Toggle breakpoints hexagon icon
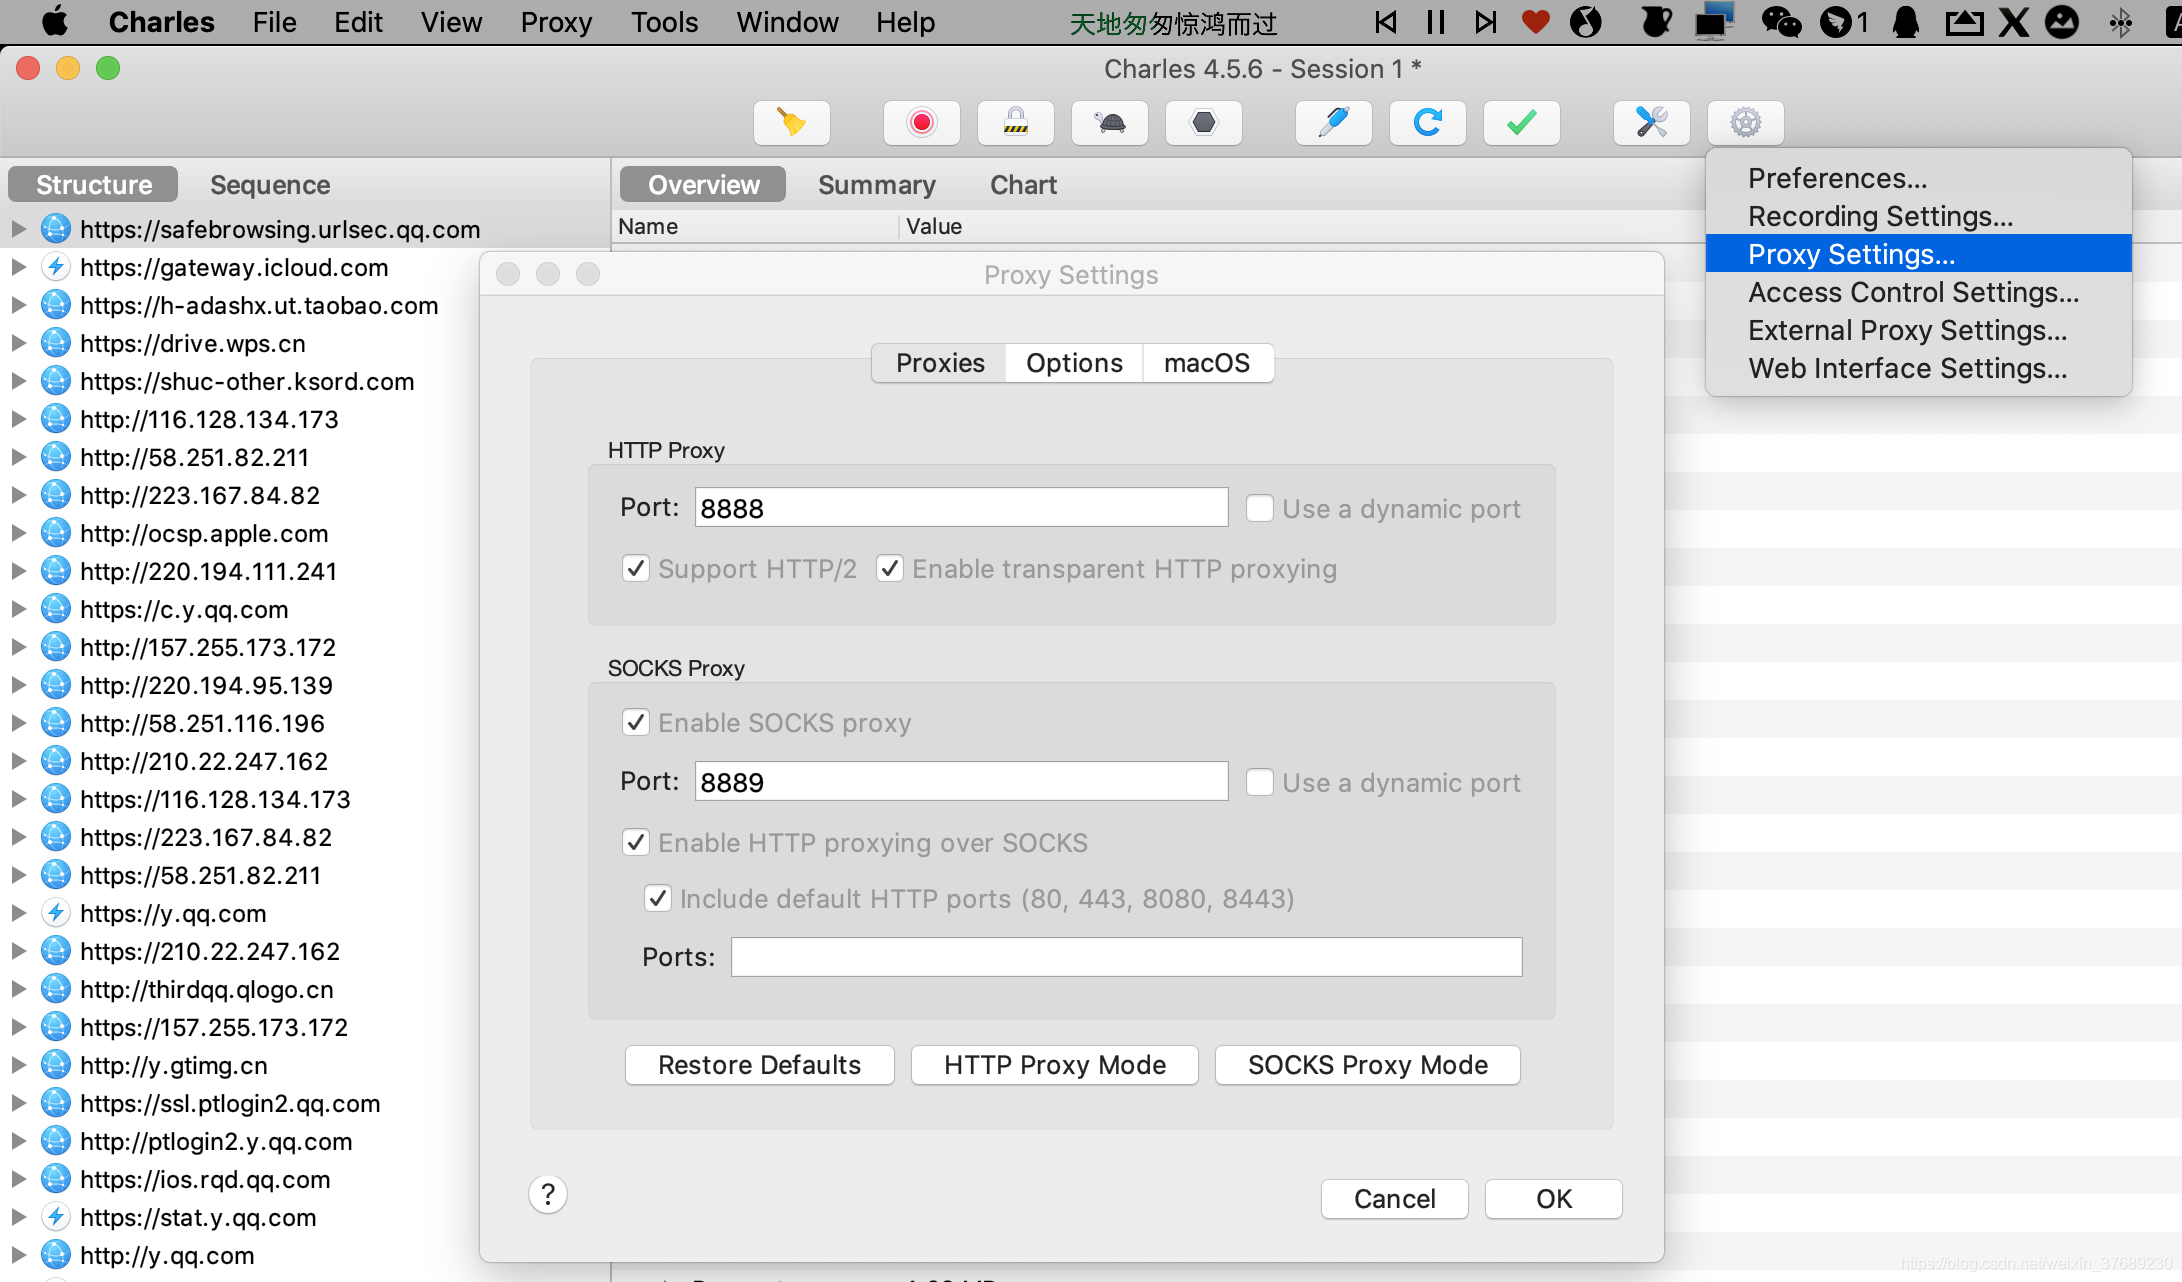This screenshot has height=1282, width=2182. pos(1203,123)
